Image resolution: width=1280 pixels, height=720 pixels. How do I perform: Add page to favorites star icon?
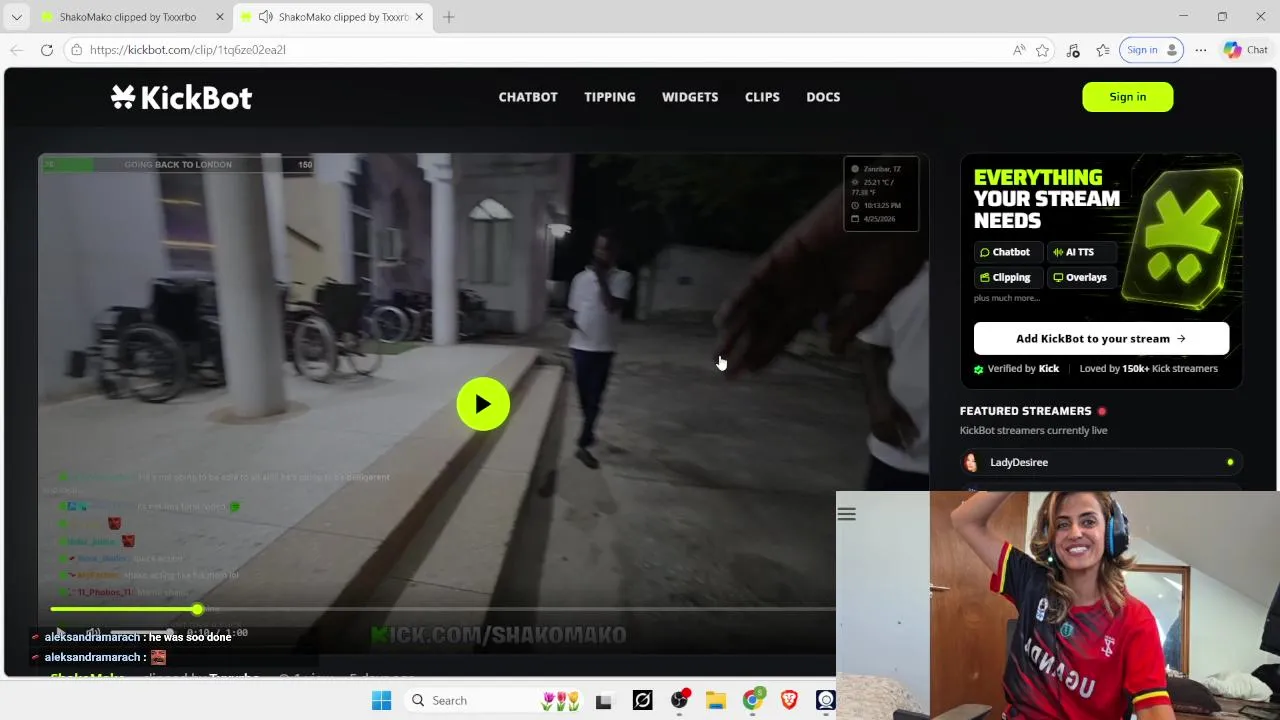[1043, 50]
